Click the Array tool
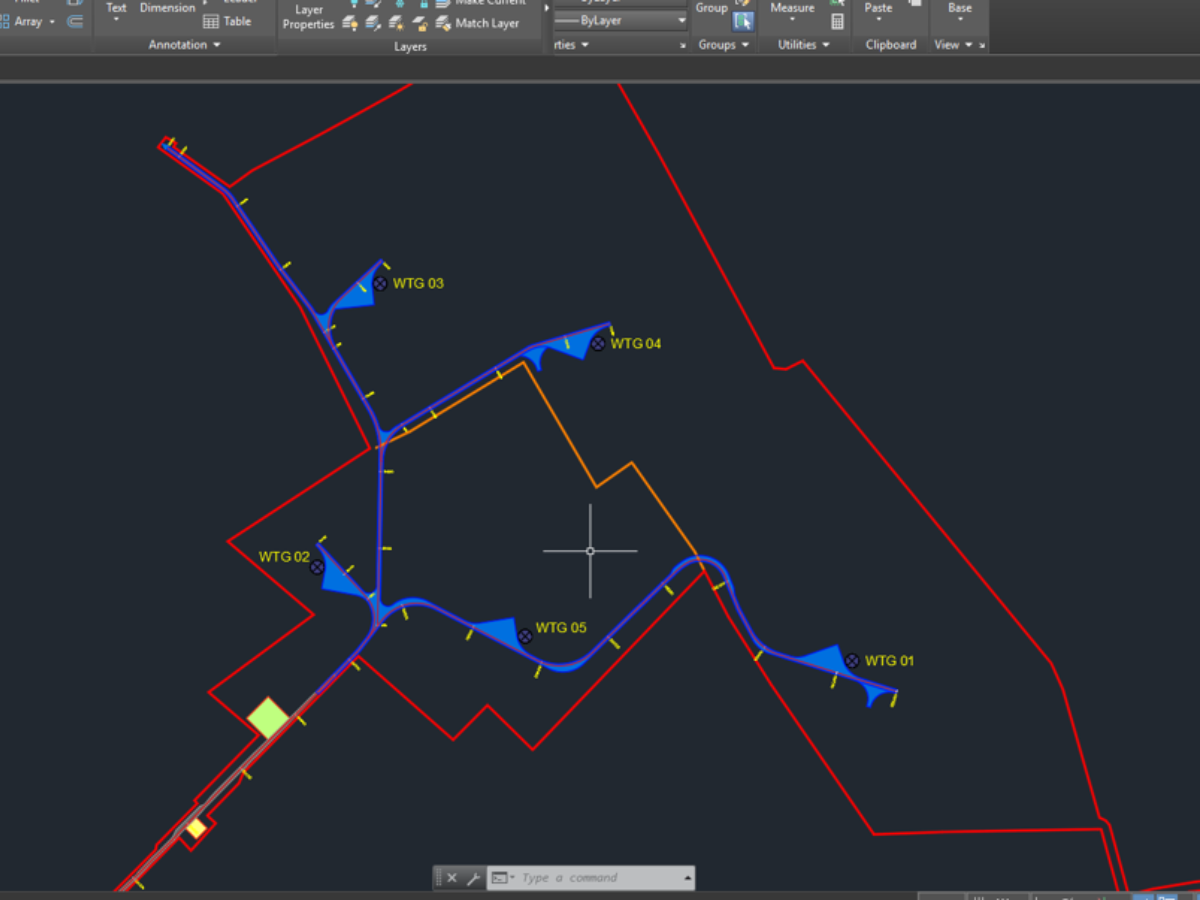 tap(20, 21)
